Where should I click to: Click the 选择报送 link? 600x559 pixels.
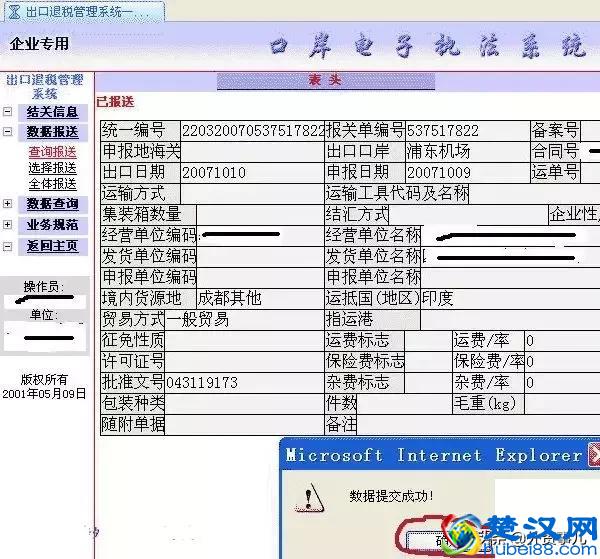tap(52, 168)
